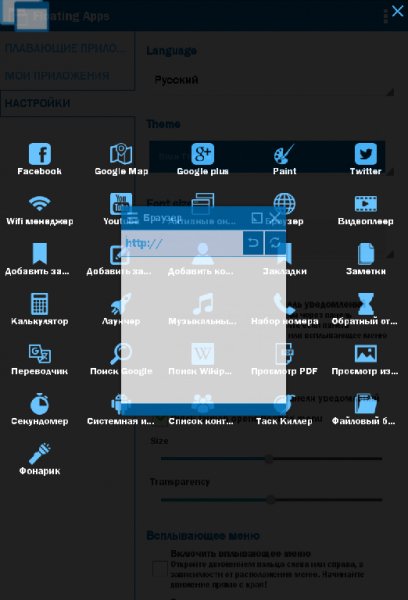The height and width of the screenshot is (600, 408).
Task: Reload the page in floating Браузер
Action: (x=275, y=243)
